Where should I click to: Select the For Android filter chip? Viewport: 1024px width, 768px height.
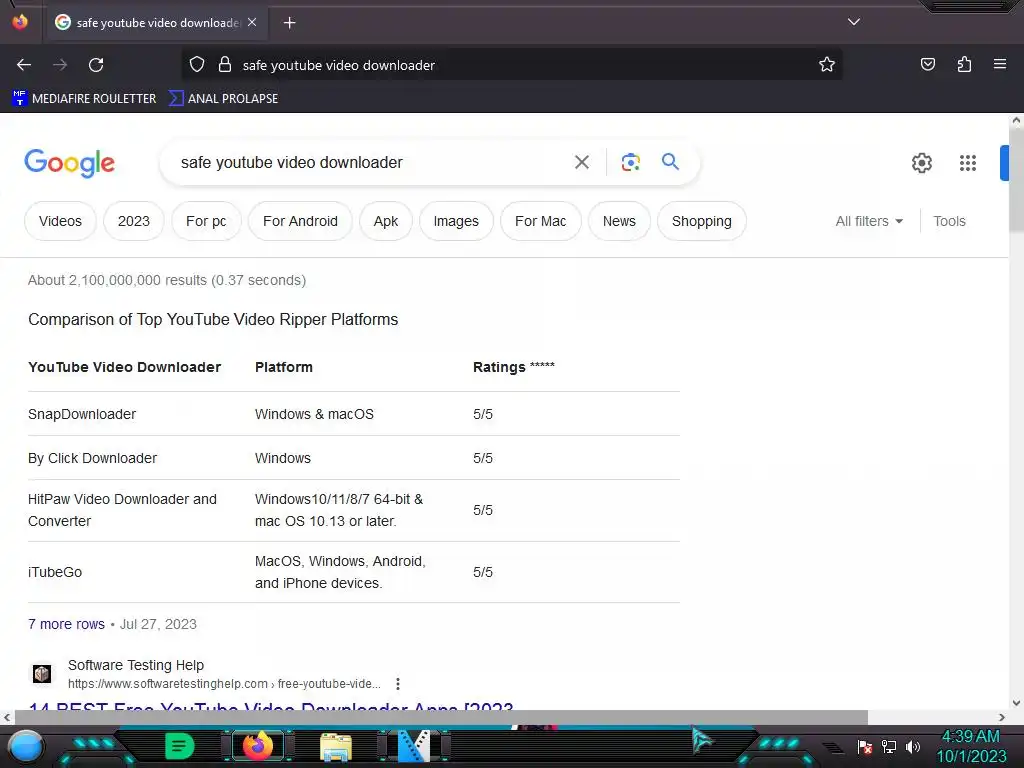(300, 221)
